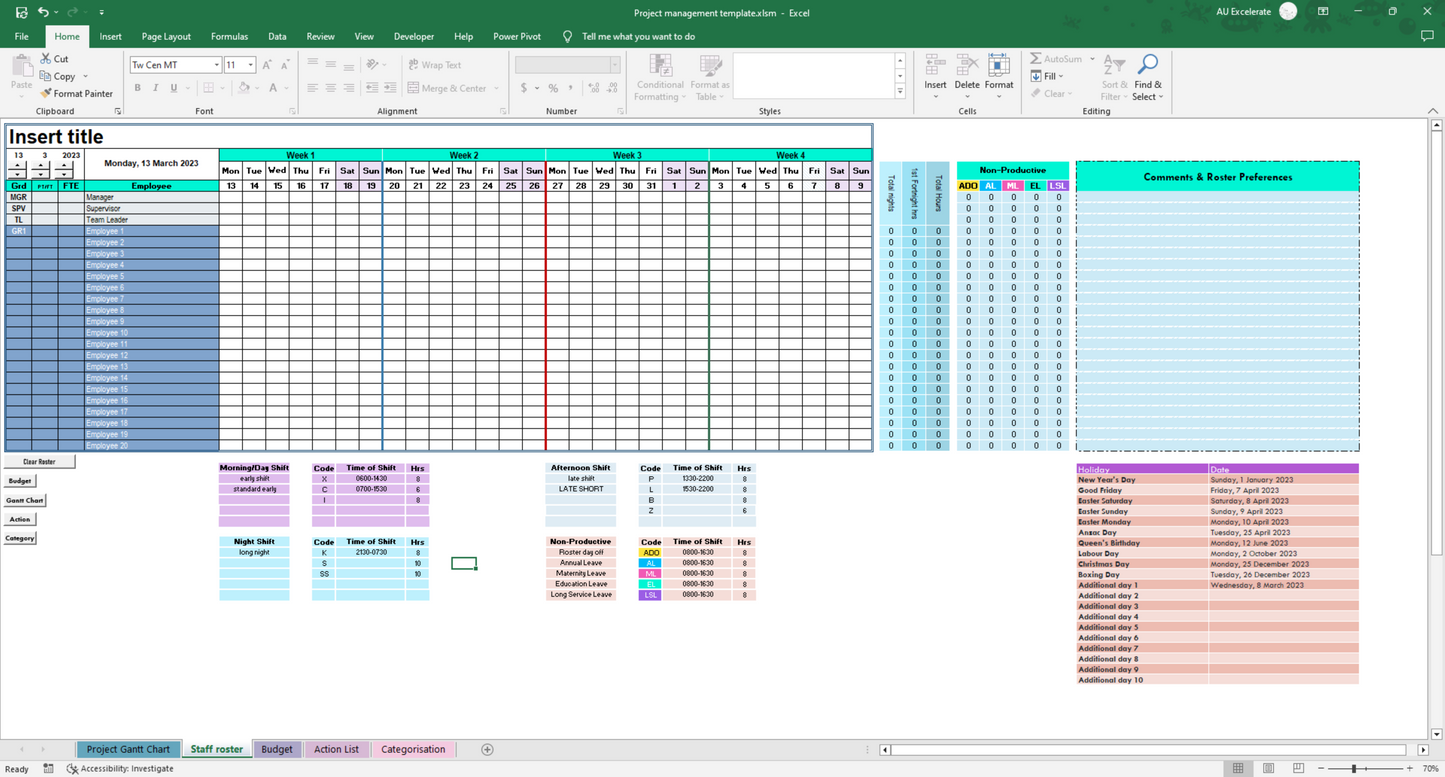Click the zoom slider in the status bar
1445x777 pixels.
point(1354,769)
